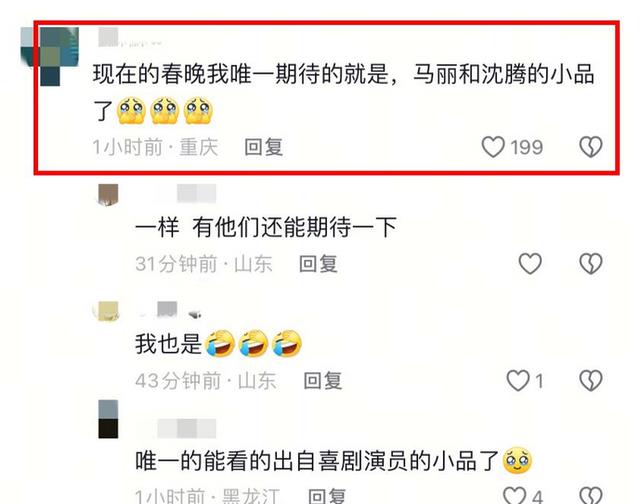The height and width of the screenshot is (504, 640).
Task: Reply to the 43分钟前 山东 comment
Action: coord(322,381)
